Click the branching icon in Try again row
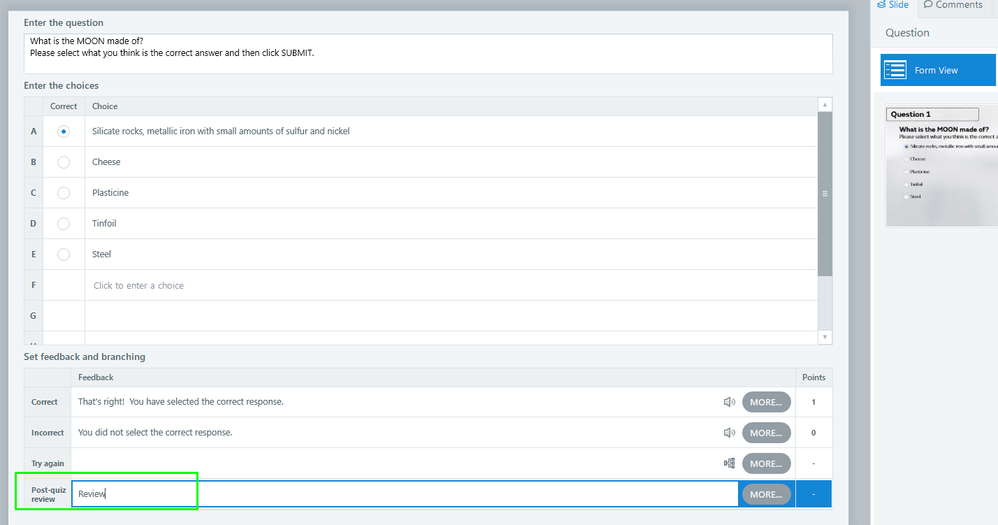Viewport: 998px width, 525px height. 729,463
